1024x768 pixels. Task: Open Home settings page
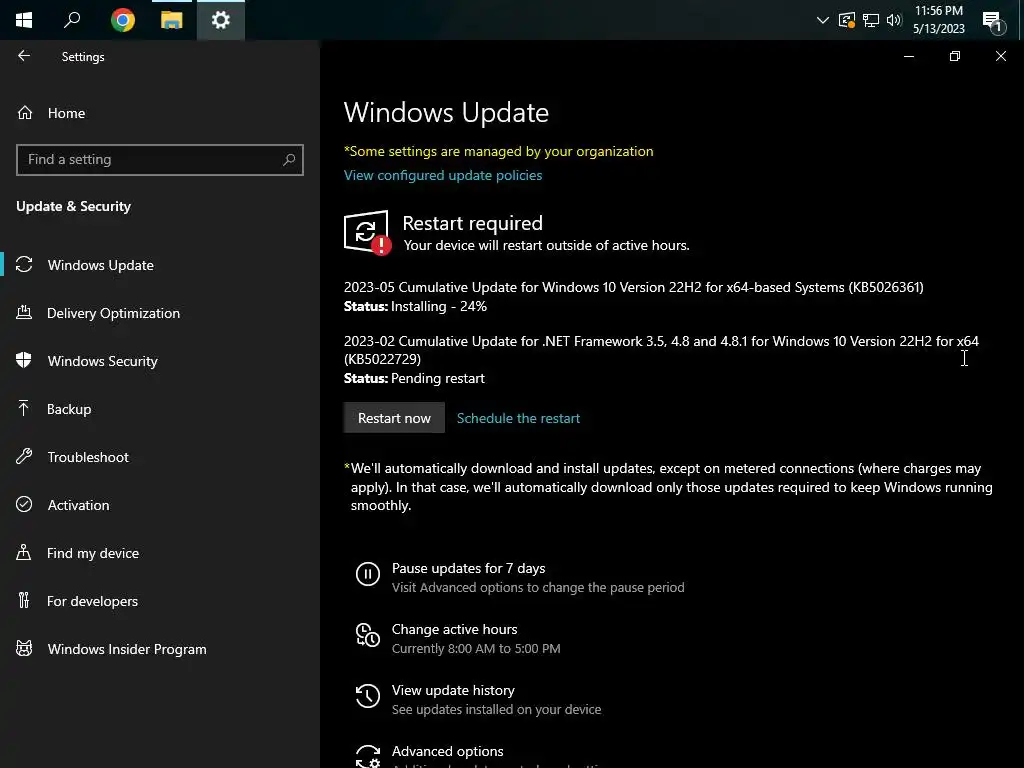pos(66,113)
